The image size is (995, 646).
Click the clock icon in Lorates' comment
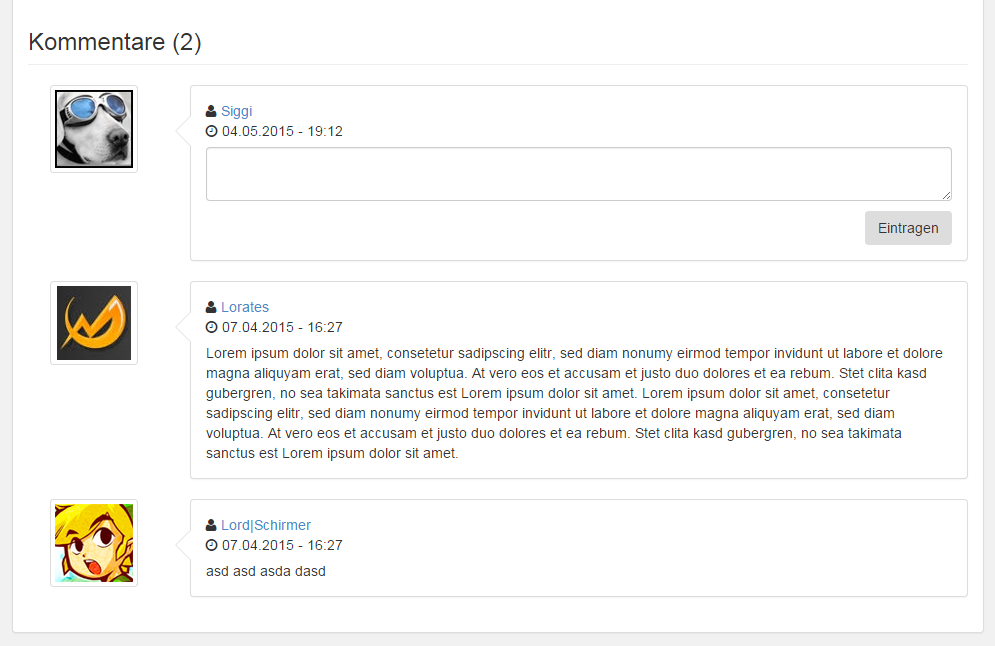[x=211, y=327]
